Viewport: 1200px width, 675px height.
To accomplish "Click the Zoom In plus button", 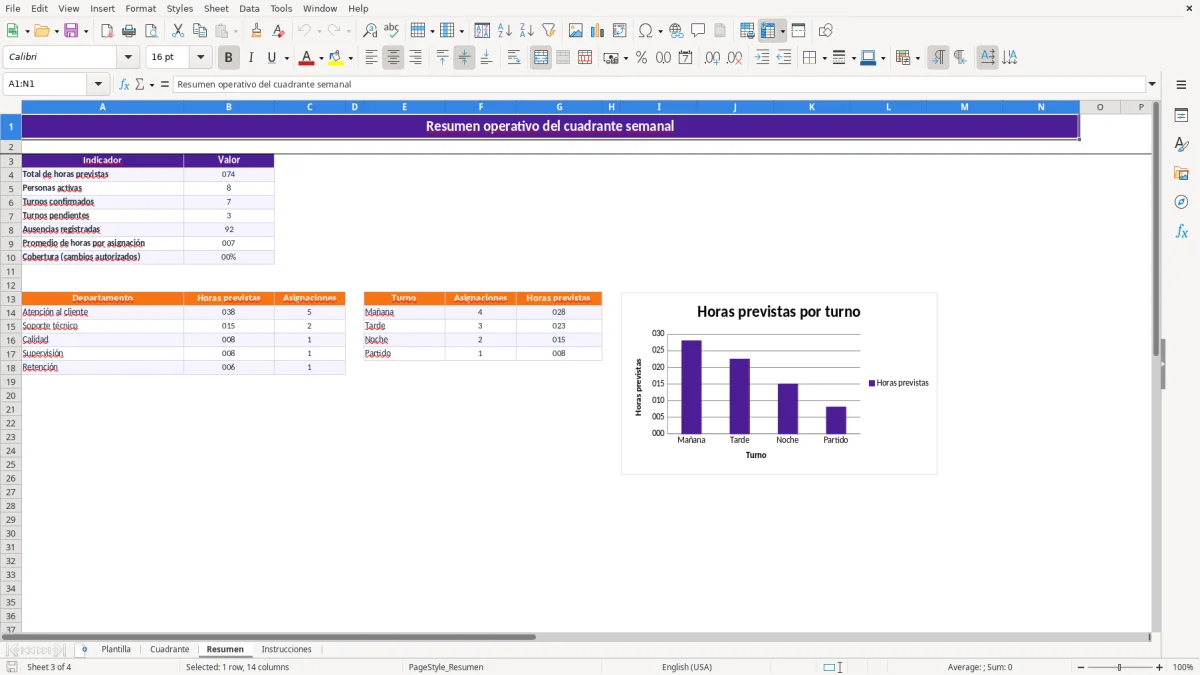I will (x=1159, y=667).
